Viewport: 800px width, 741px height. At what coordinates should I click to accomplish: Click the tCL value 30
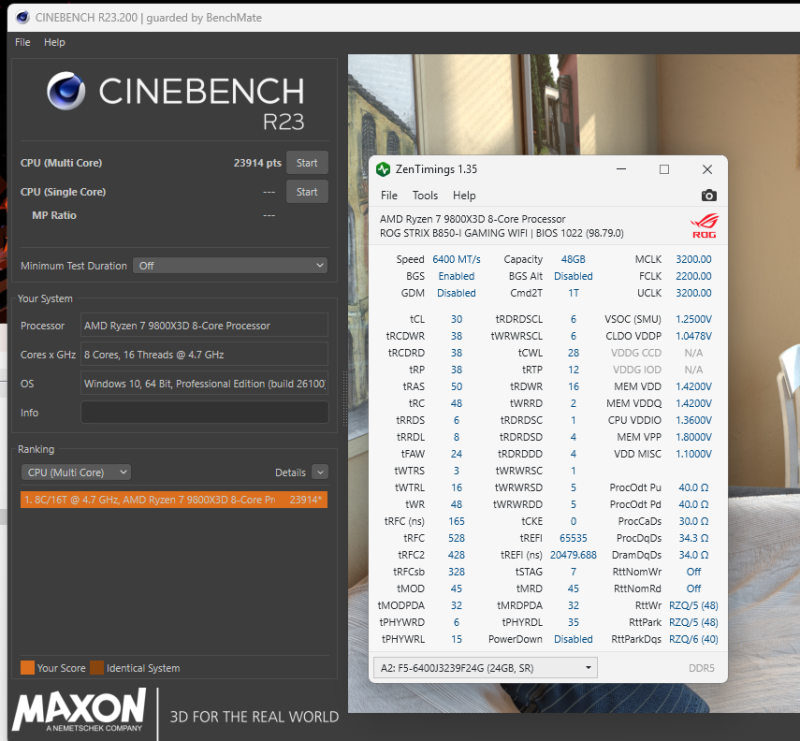pyautogui.click(x=456, y=319)
